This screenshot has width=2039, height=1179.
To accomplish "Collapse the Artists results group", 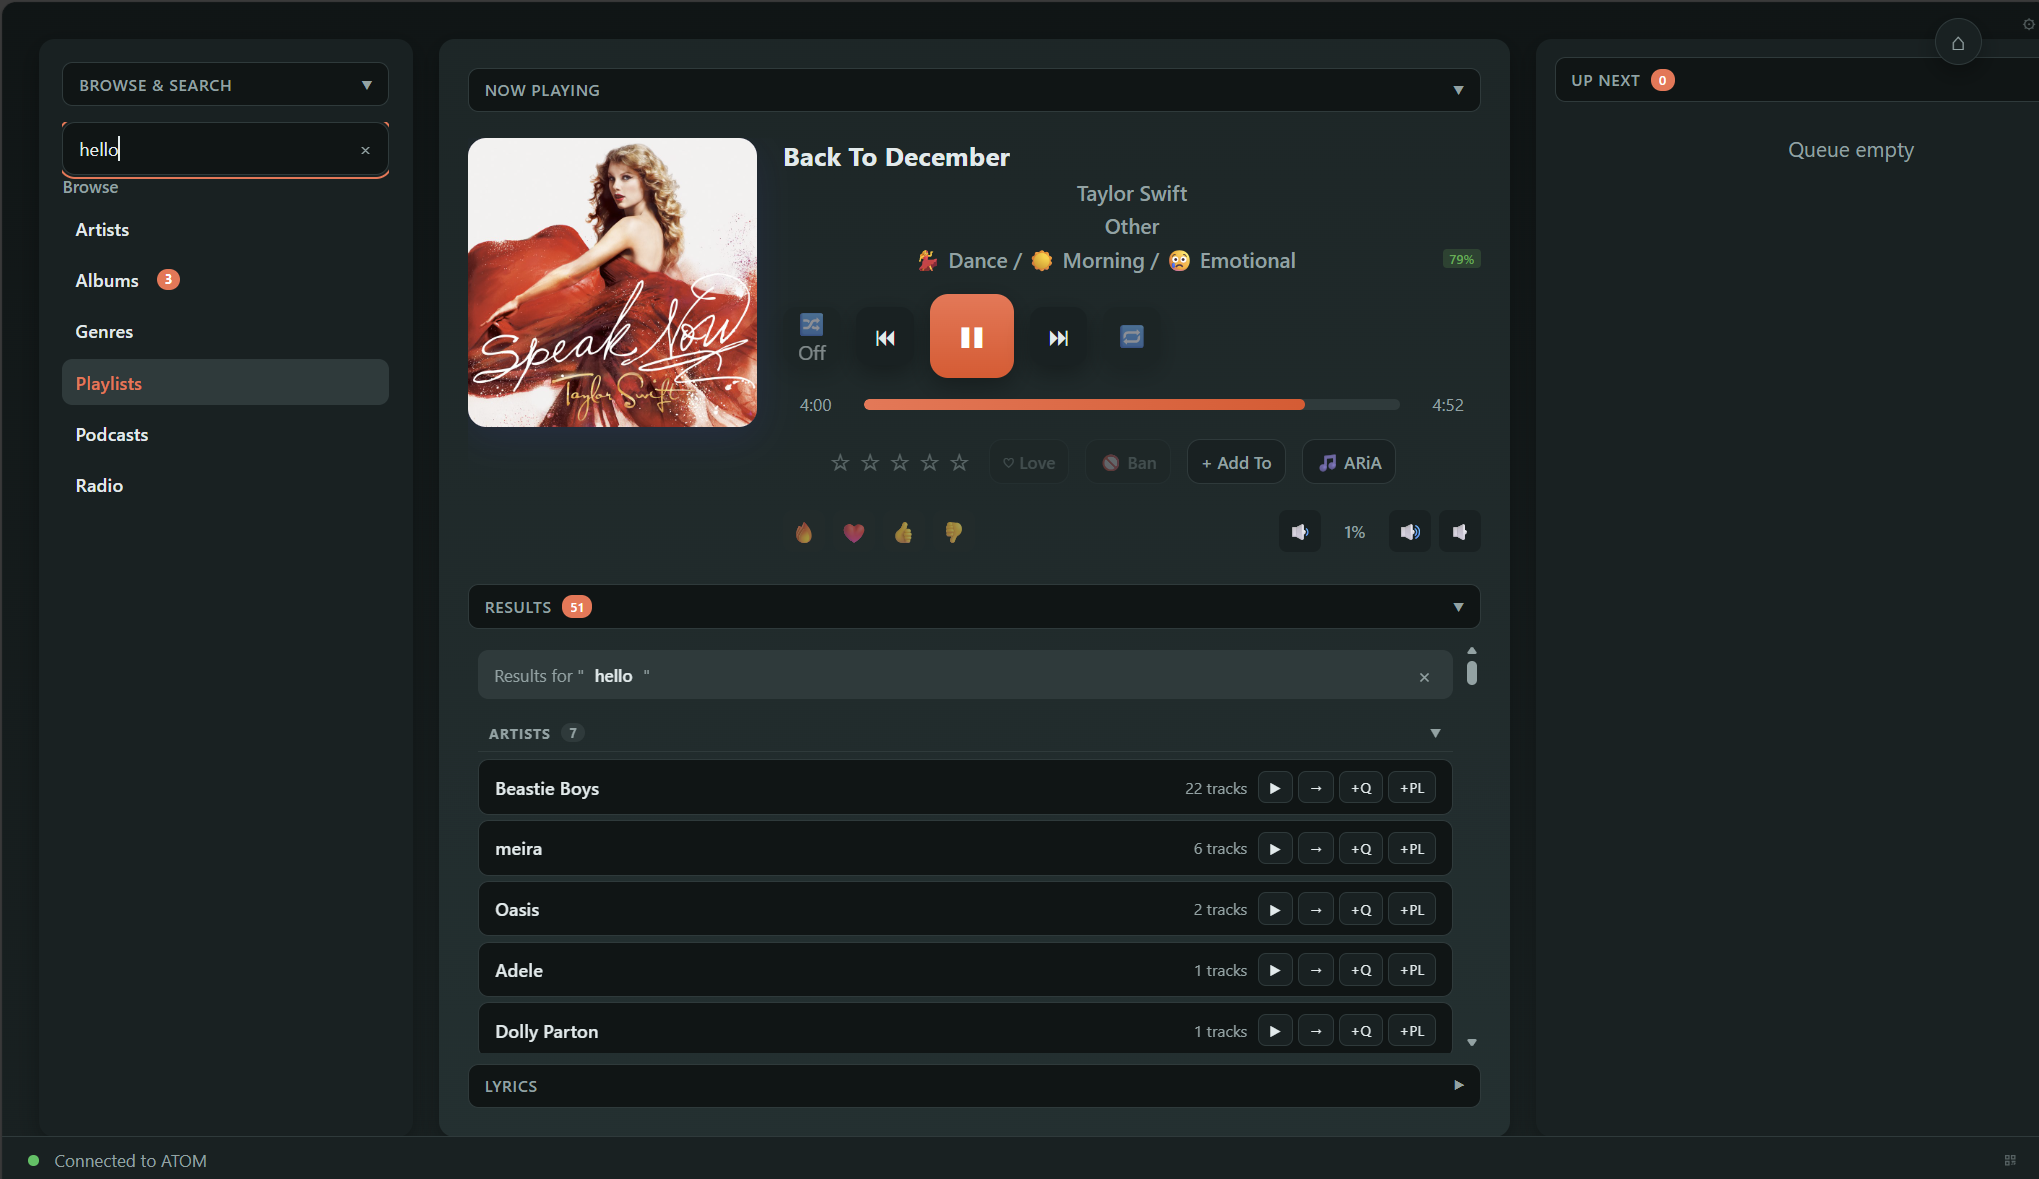I will coord(965,733).
